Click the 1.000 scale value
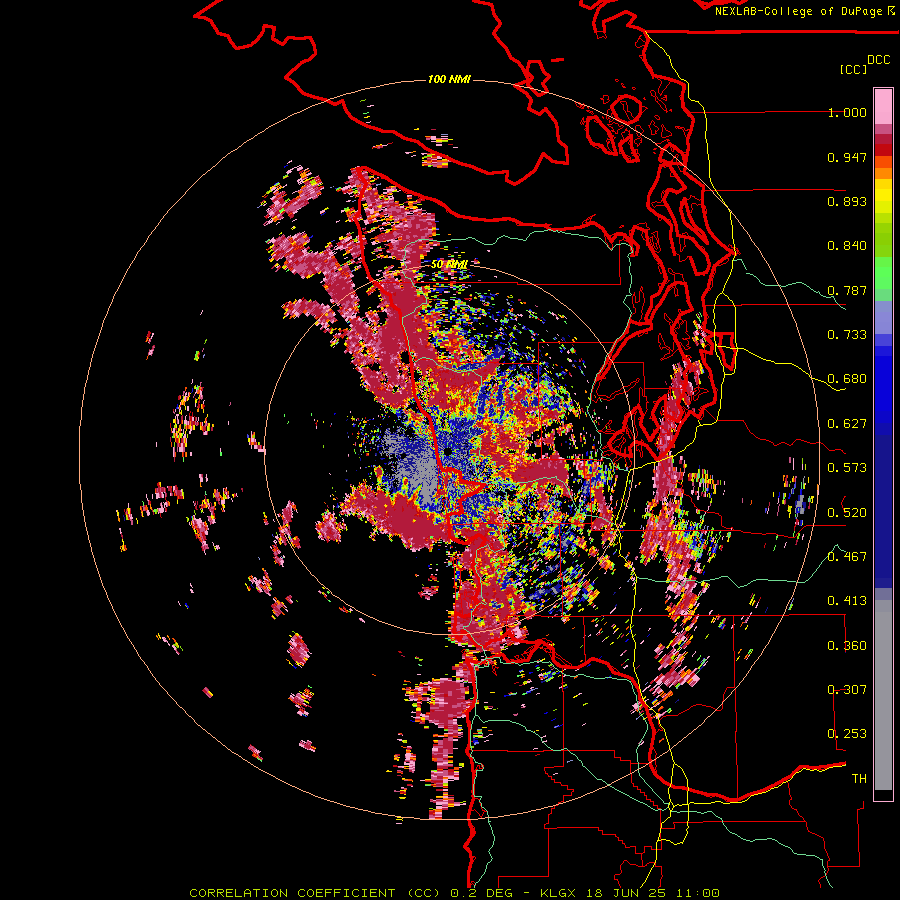The height and width of the screenshot is (900, 900). (847, 112)
